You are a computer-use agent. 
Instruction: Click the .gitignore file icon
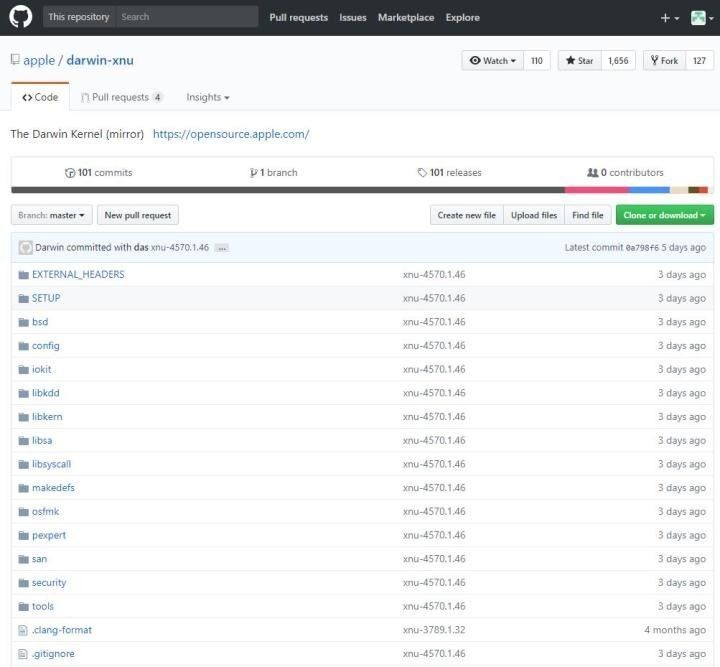point(23,654)
